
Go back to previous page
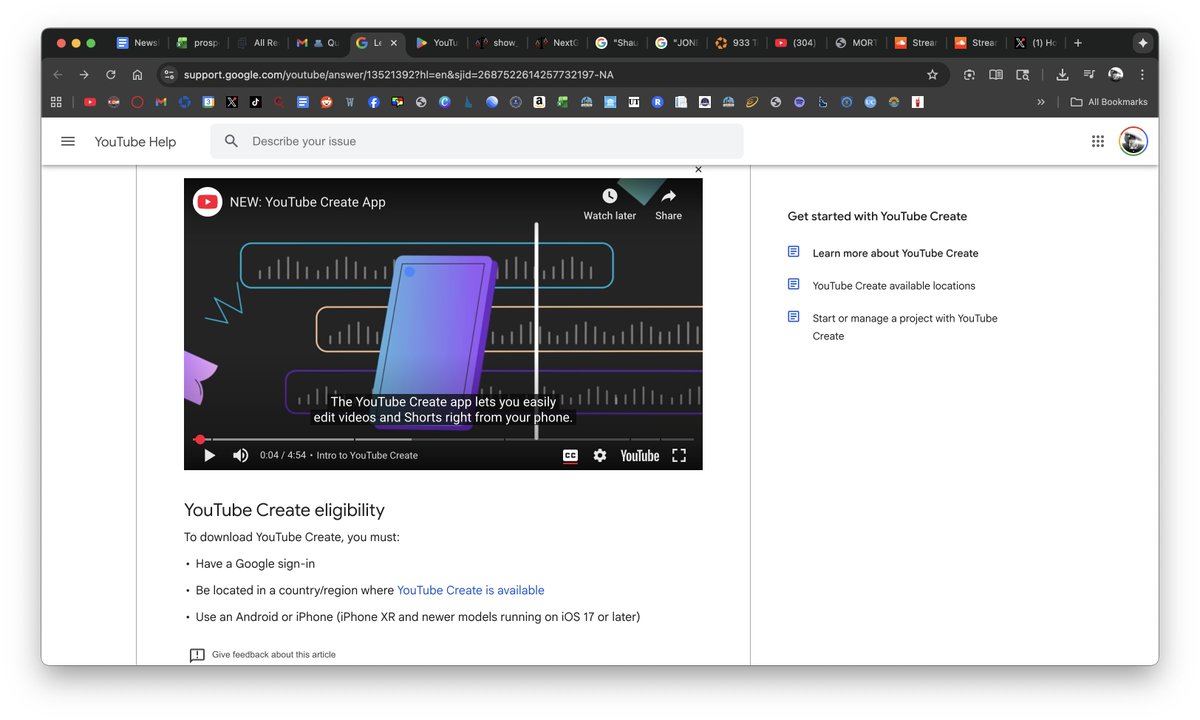58,74
